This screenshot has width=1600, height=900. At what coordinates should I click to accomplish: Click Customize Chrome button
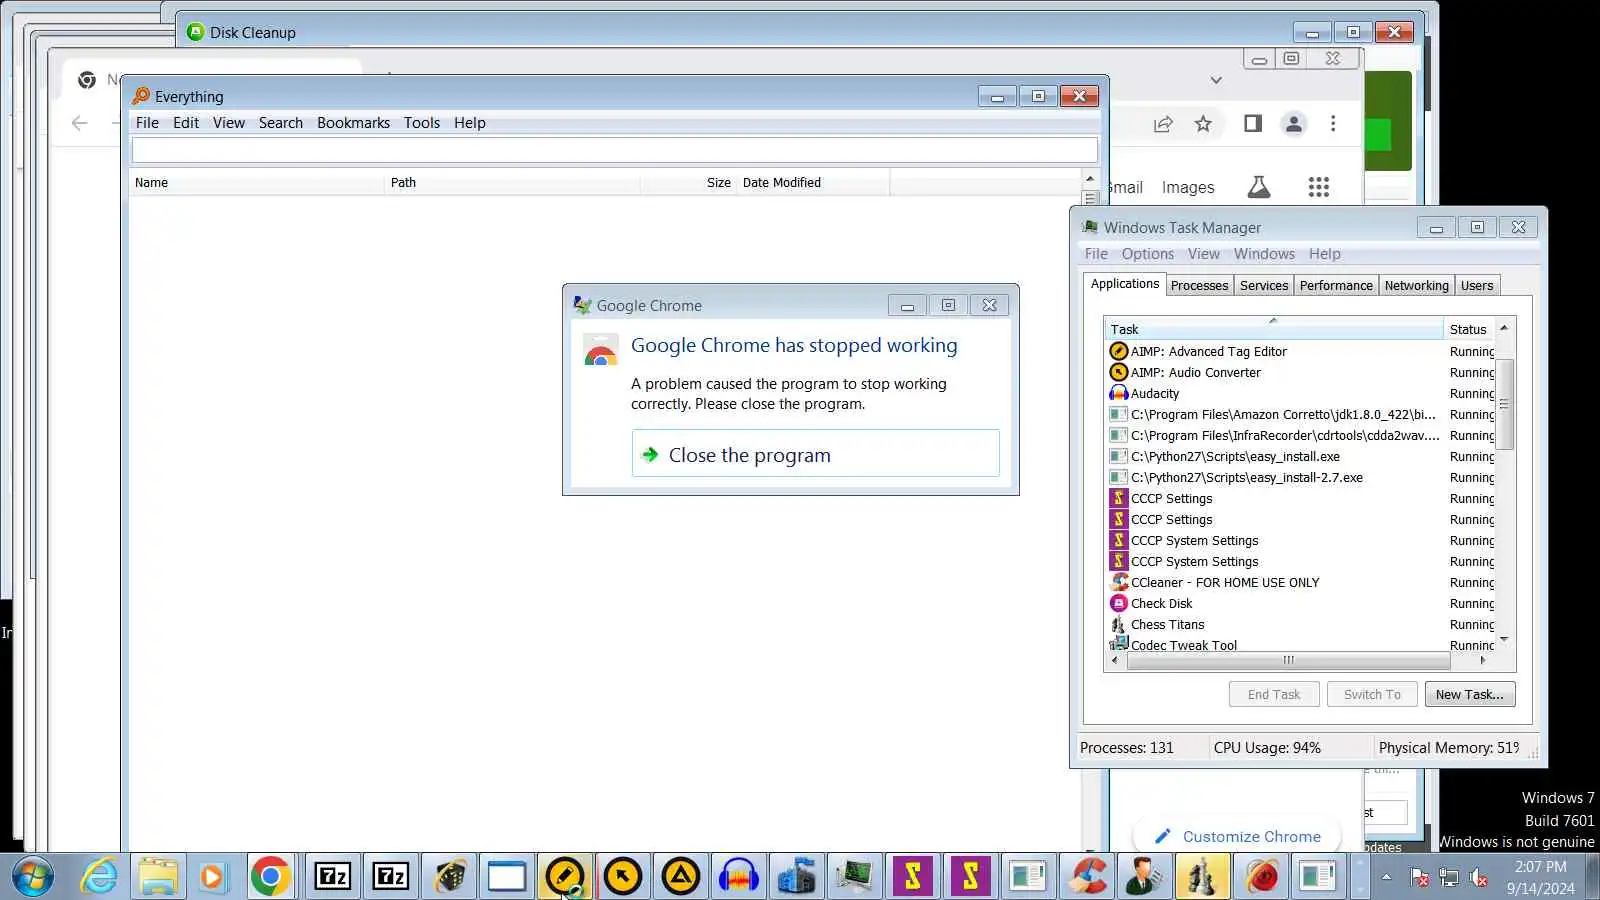coord(1238,837)
